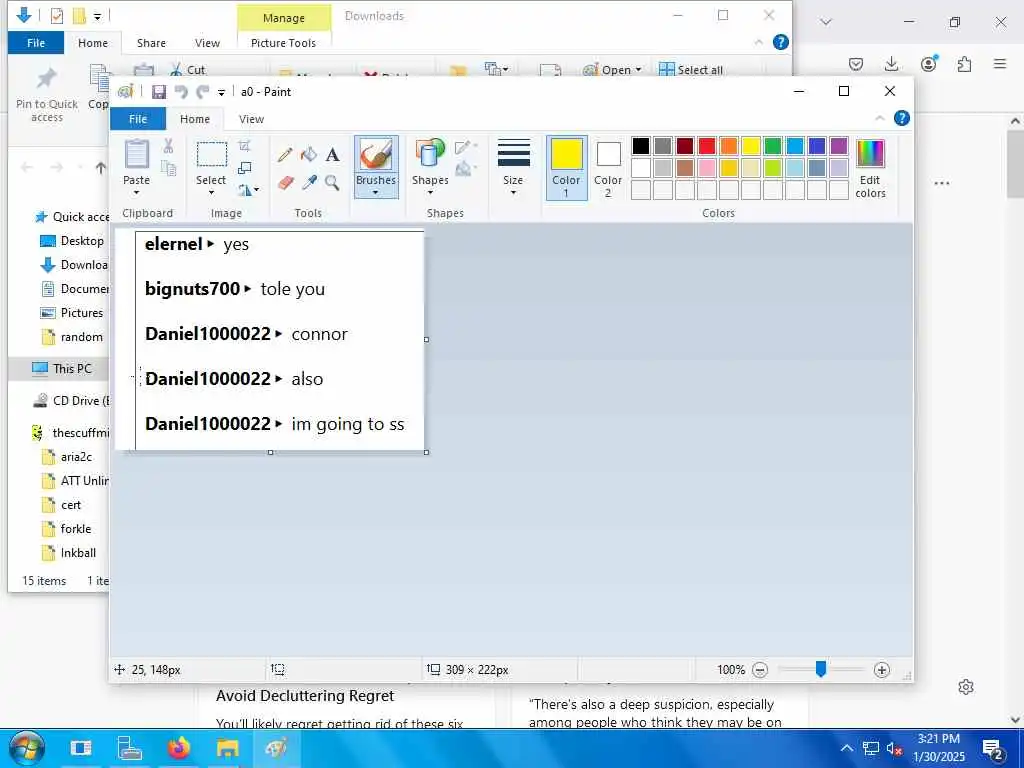Switch to the Paint View tab
1024x768 pixels.
pyautogui.click(x=251, y=119)
